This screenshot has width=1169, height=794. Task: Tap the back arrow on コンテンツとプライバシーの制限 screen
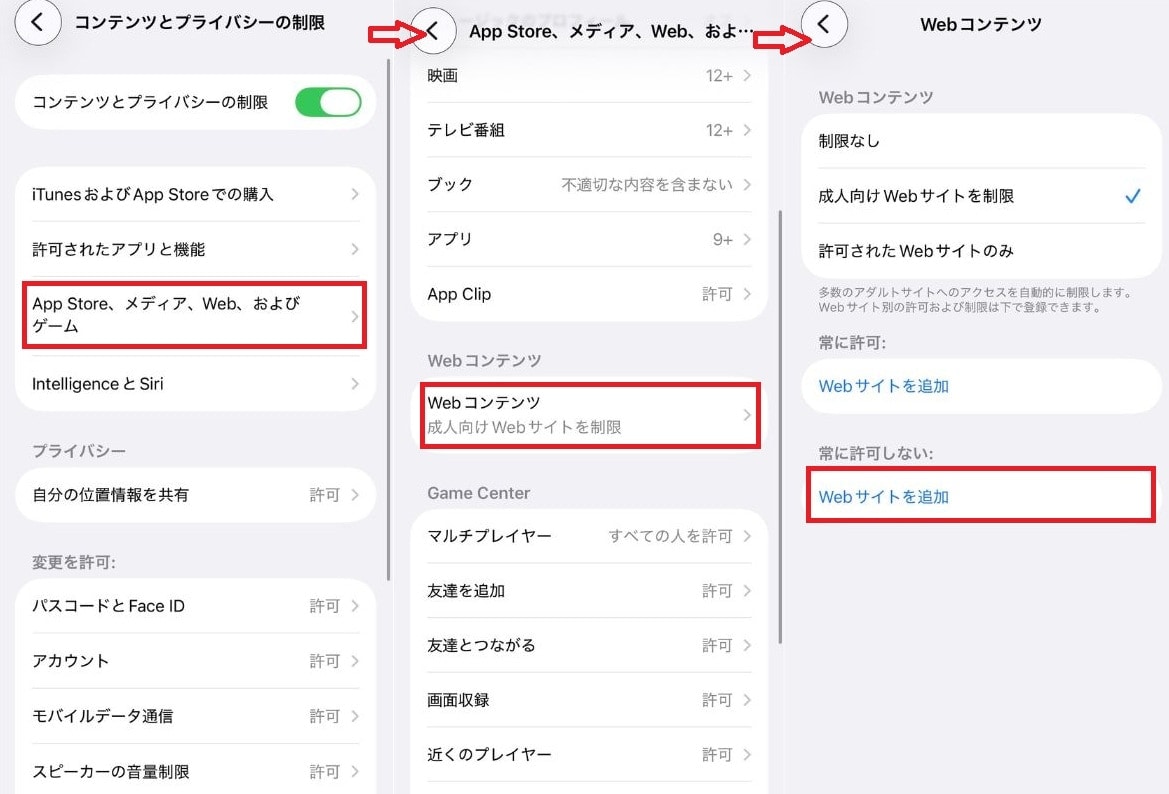pos(38,21)
